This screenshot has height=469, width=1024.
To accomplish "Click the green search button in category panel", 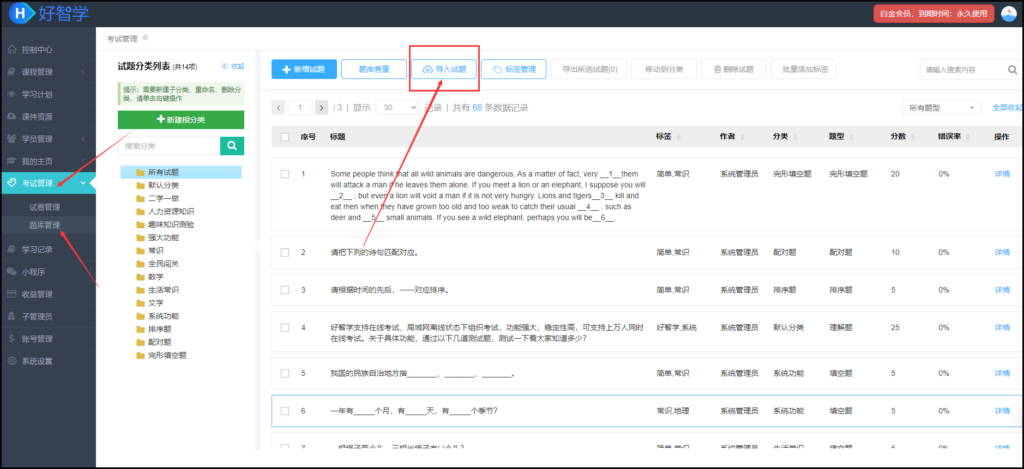I will tap(232, 146).
